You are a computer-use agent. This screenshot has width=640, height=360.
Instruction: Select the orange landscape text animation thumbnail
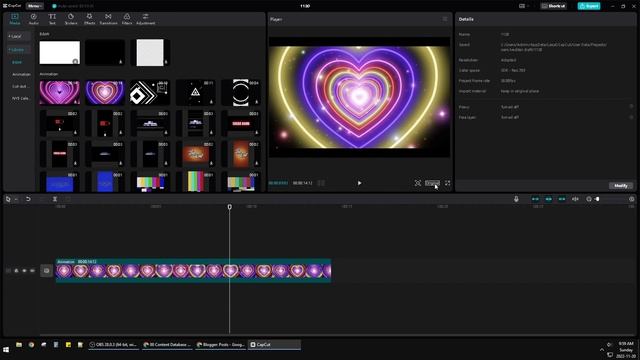coord(196,154)
